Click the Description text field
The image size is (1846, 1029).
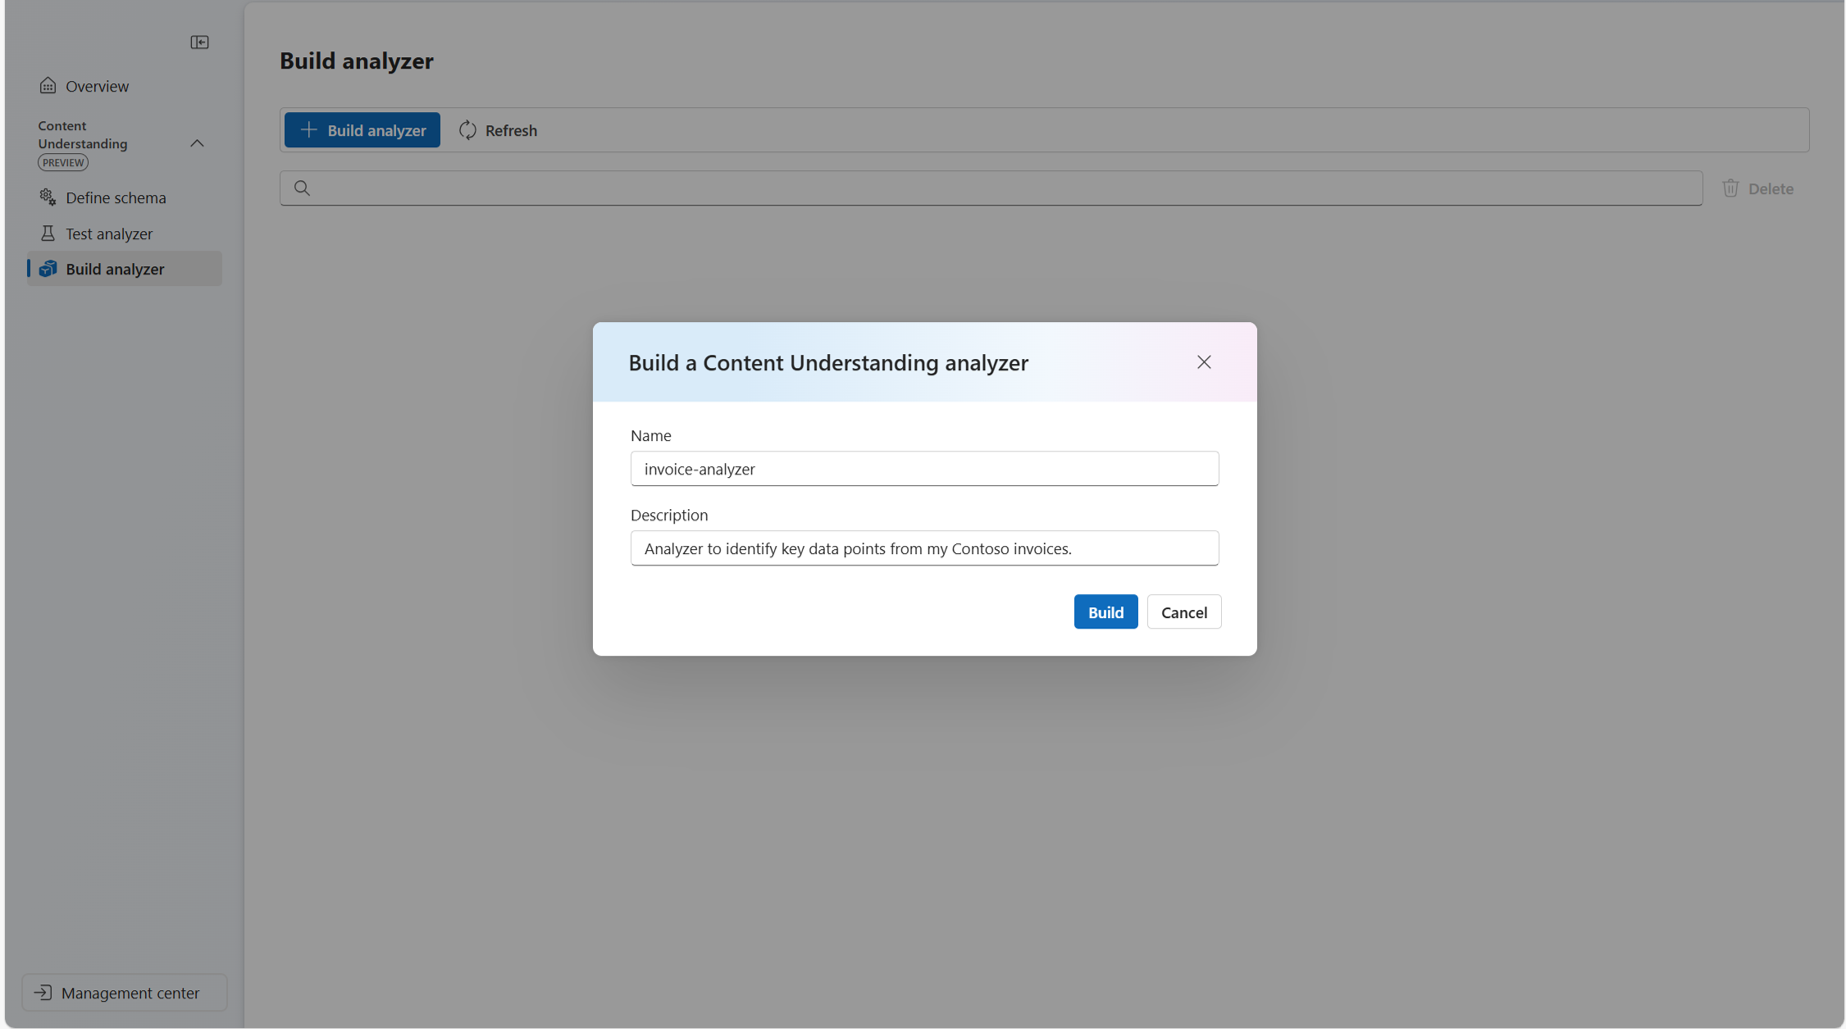pos(924,548)
